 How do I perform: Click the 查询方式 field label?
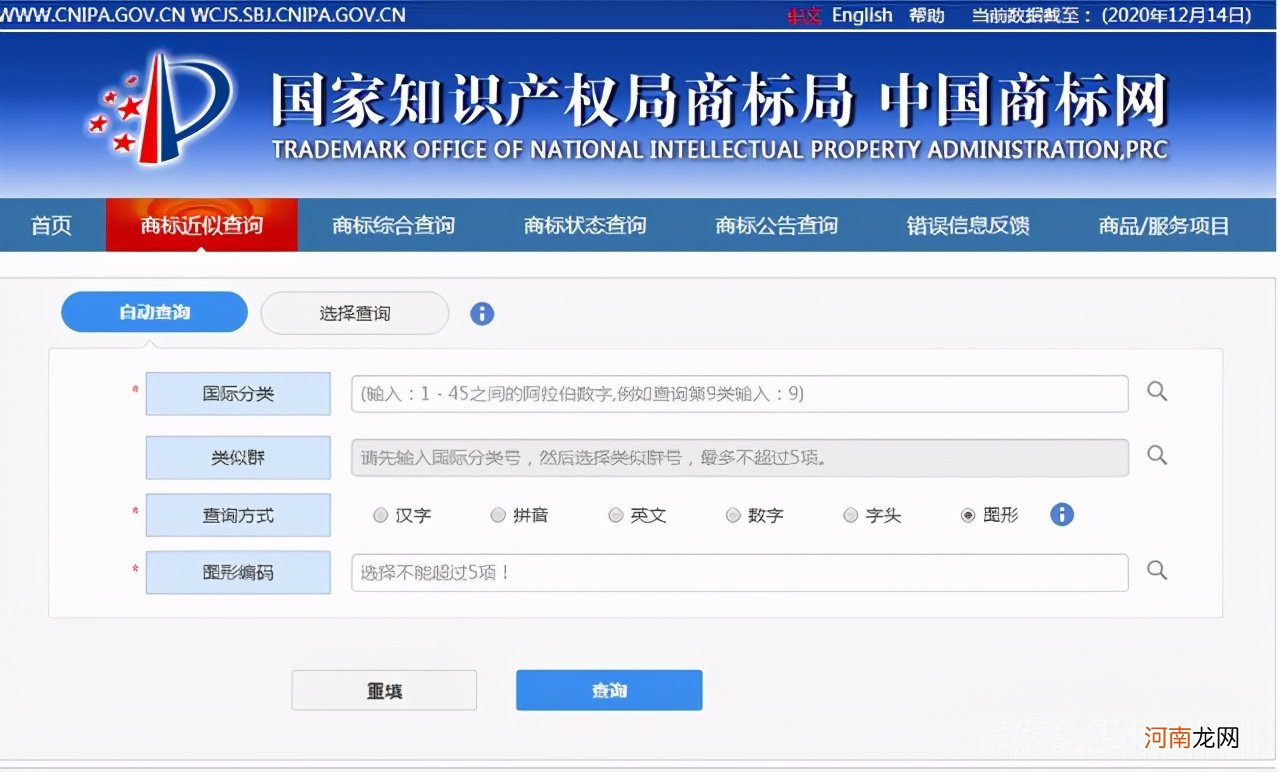pos(238,515)
